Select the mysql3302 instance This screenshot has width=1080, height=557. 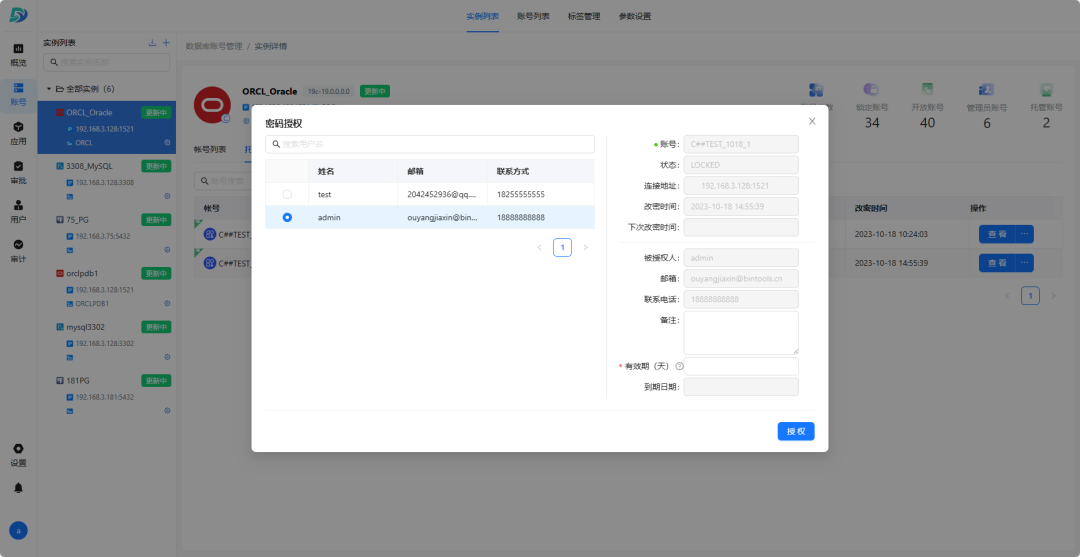(x=107, y=341)
